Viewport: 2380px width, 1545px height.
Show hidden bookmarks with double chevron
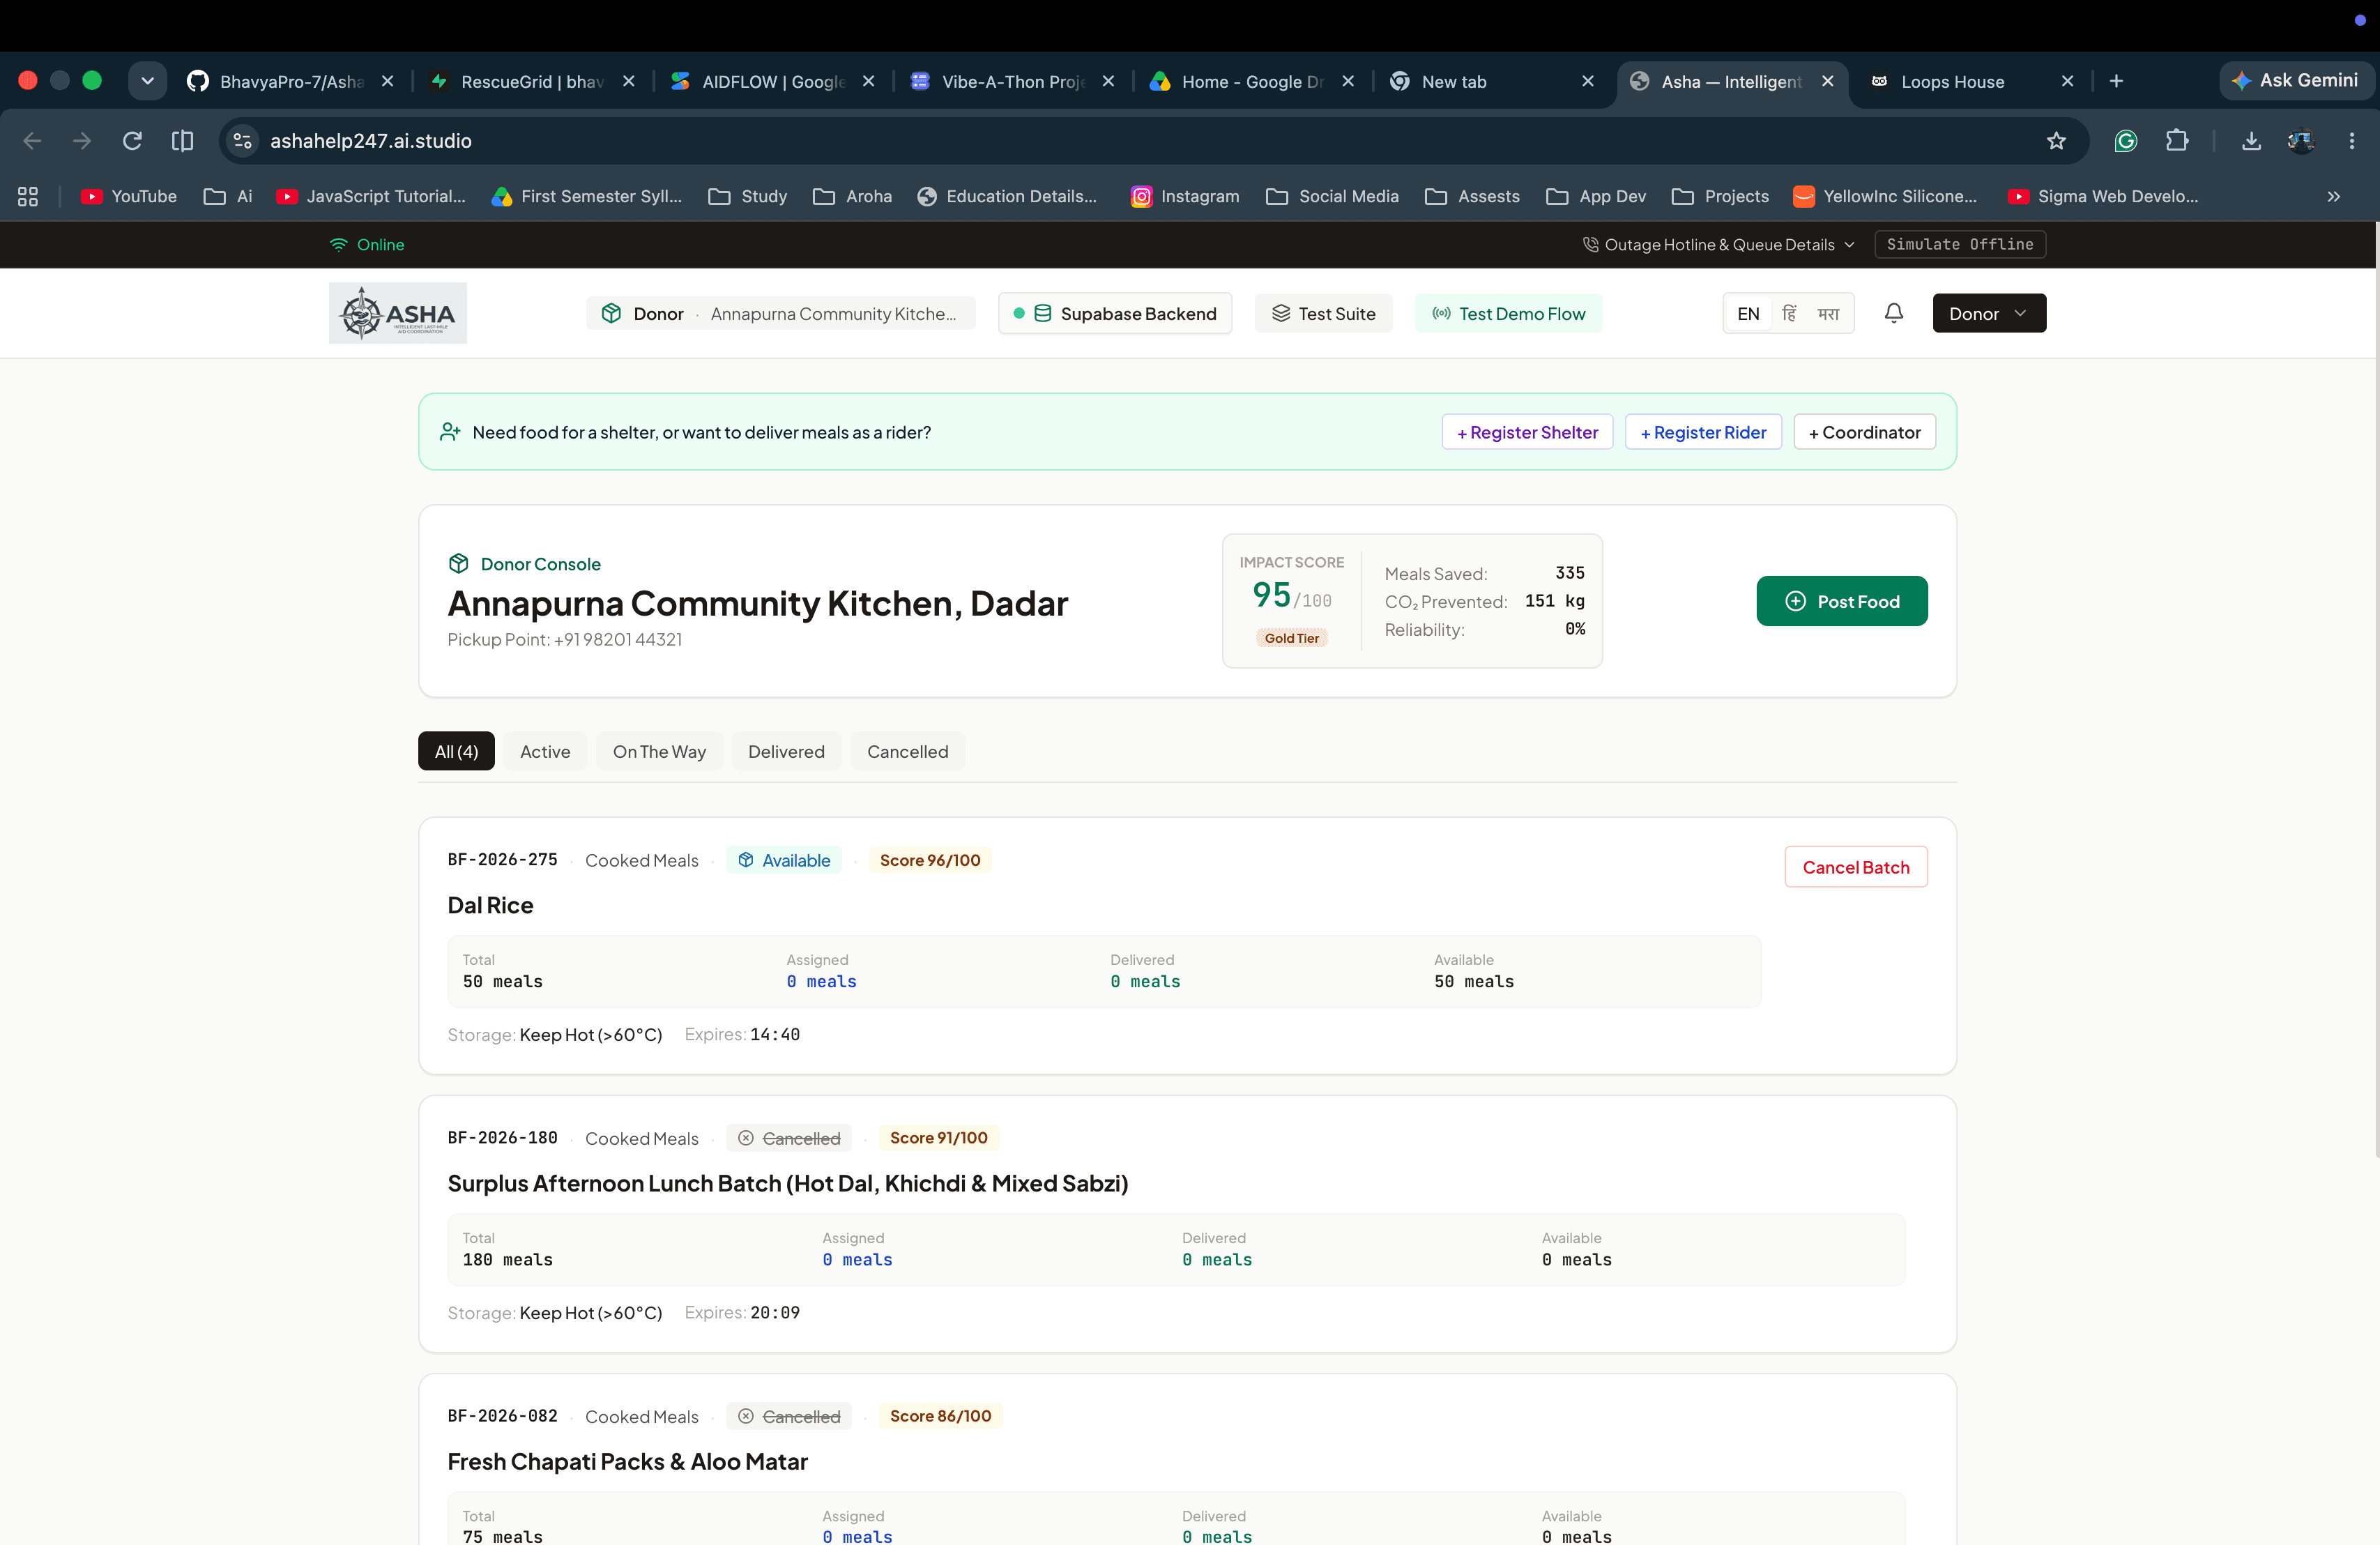pyautogui.click(x=2333, y=196)
